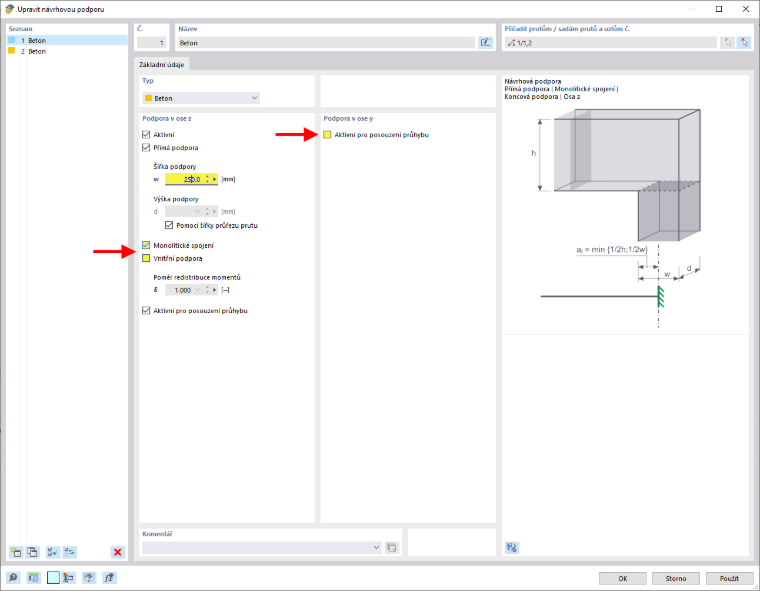Click the copy design support icon

coord(32,552)
